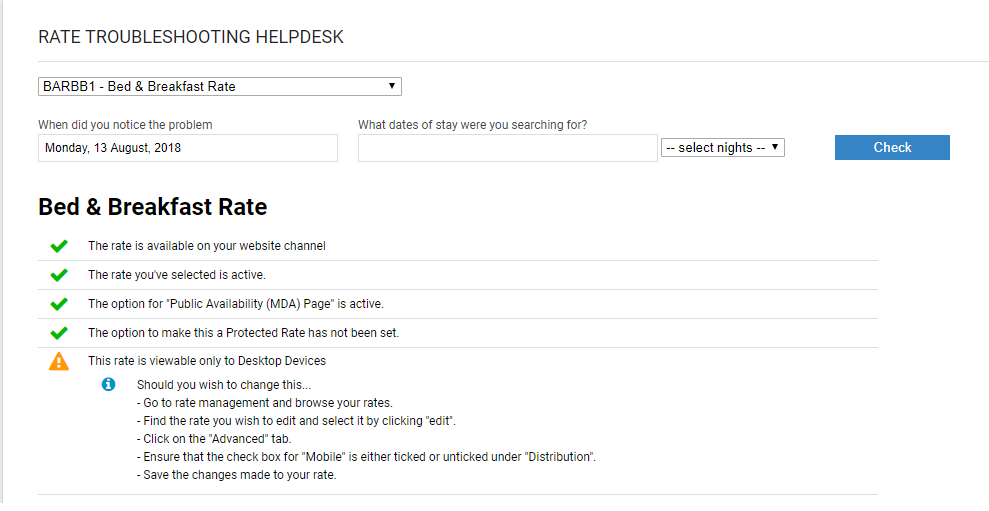
Task: Click green checkmark beside rate is active
Action: click(x=59, y=275)
